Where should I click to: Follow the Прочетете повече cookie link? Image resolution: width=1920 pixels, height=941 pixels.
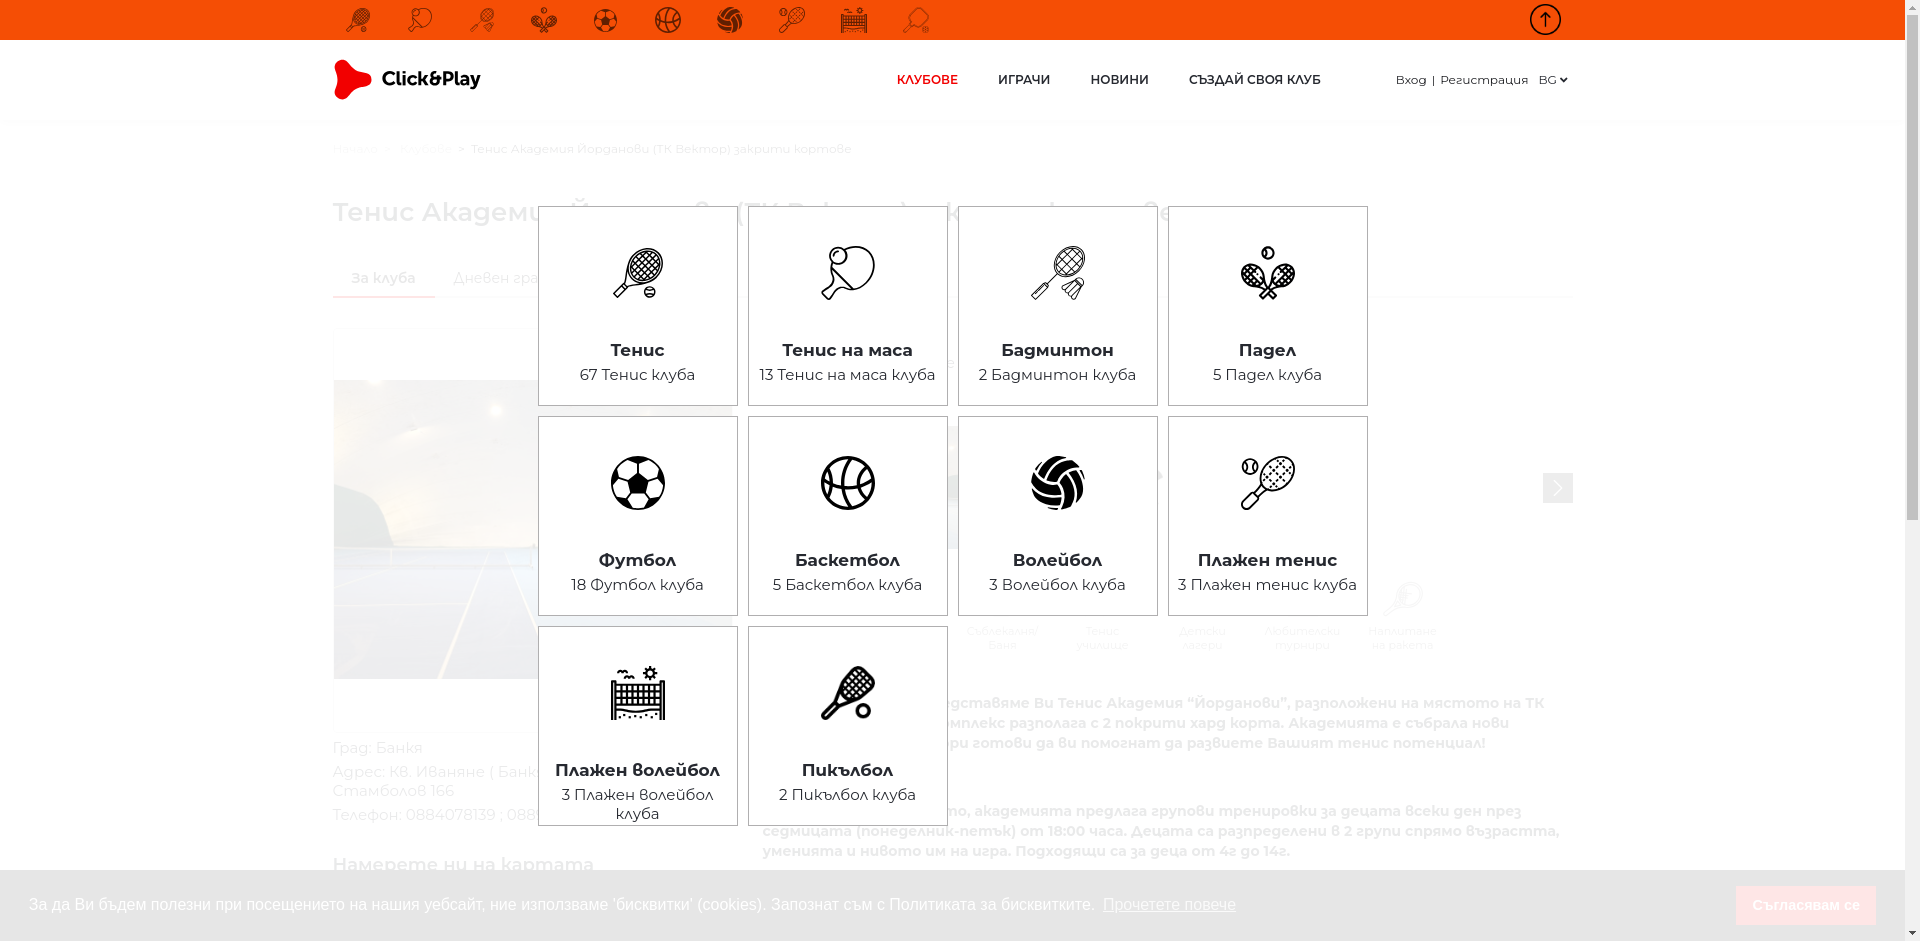[x=1168, y=905]
